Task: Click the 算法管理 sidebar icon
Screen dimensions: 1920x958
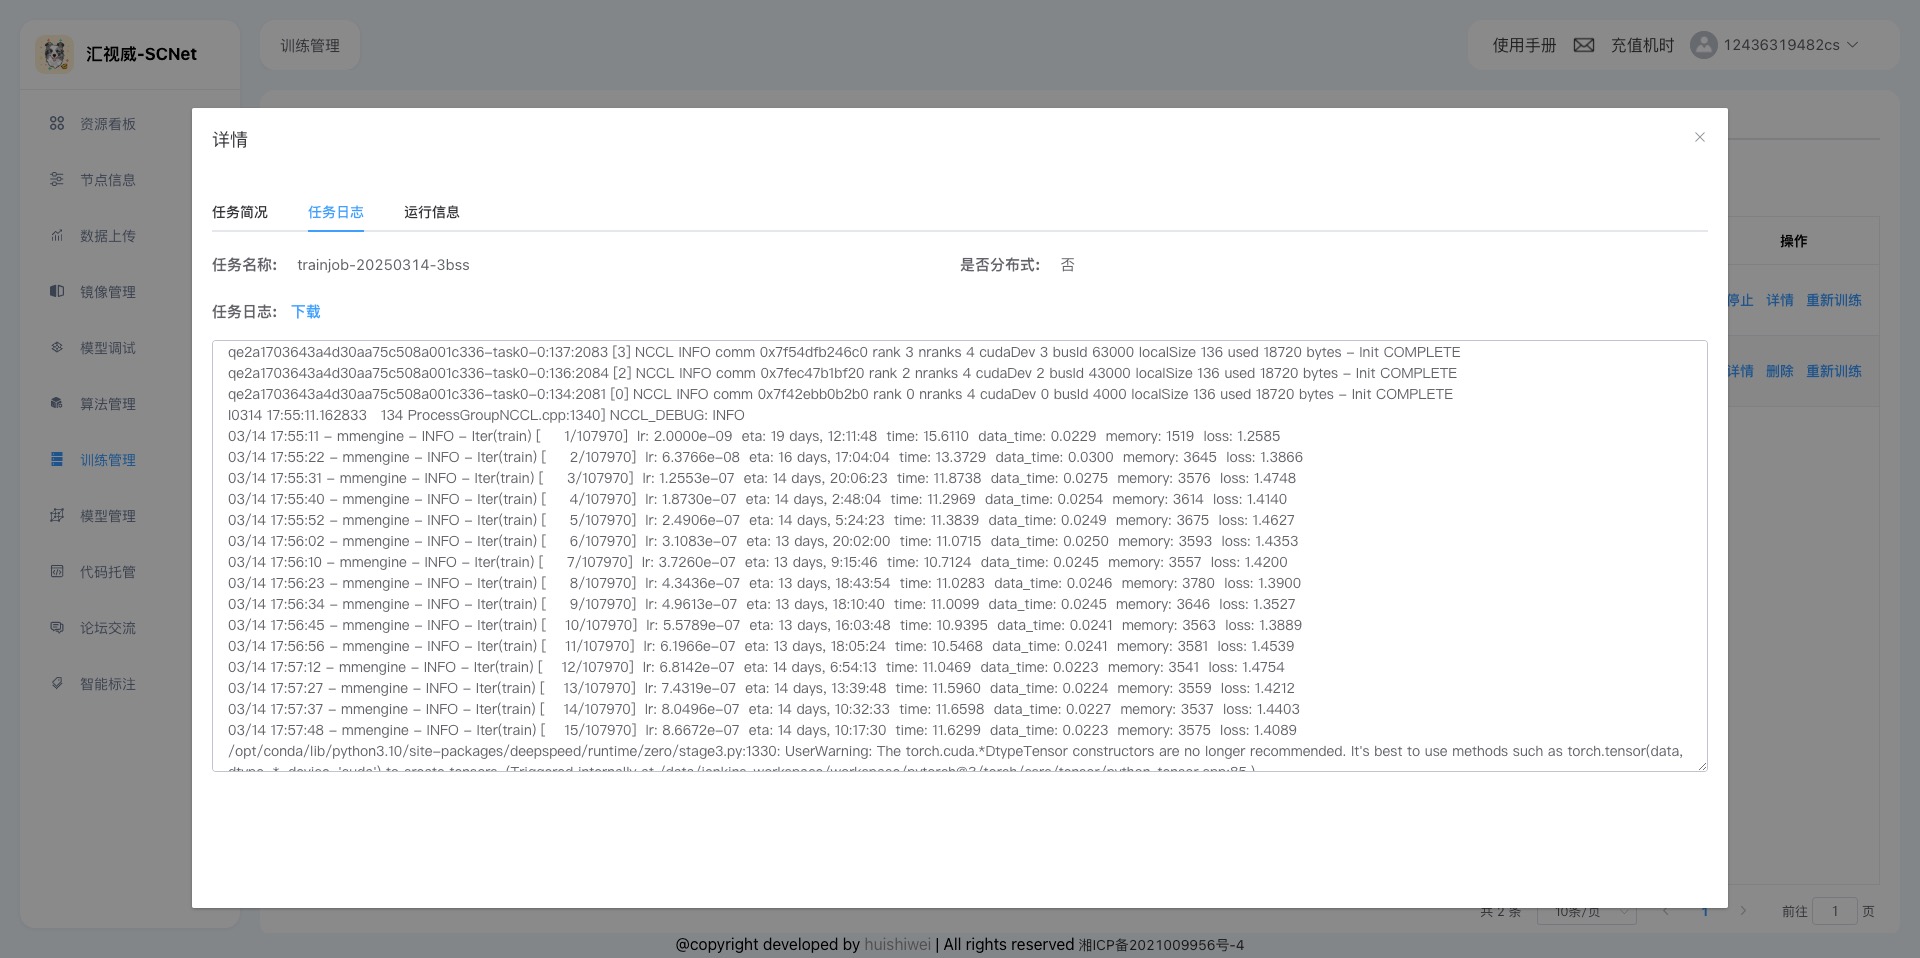Action: coord(57,403)
